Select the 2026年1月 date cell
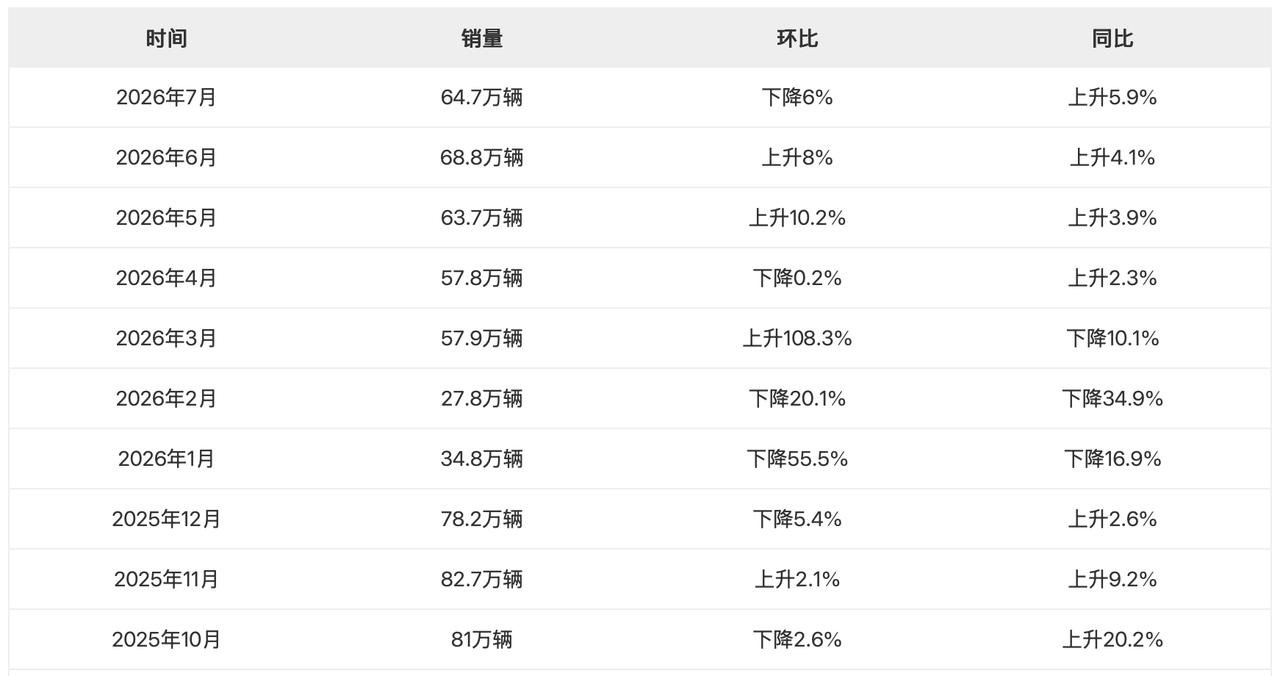This screenshot has height=676, width=1280. [166, 458]
